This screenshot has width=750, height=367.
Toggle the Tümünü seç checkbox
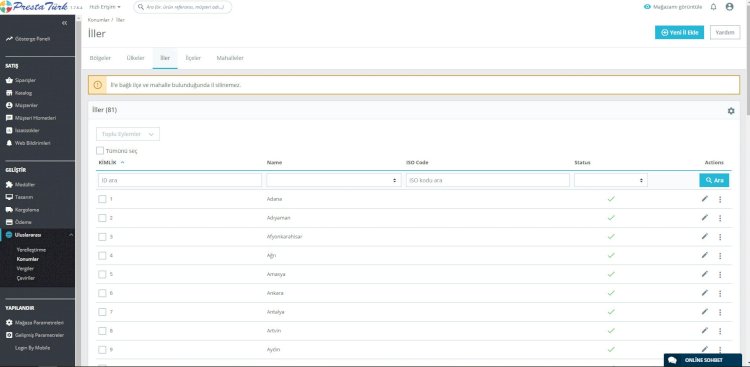tap(100, 151)
